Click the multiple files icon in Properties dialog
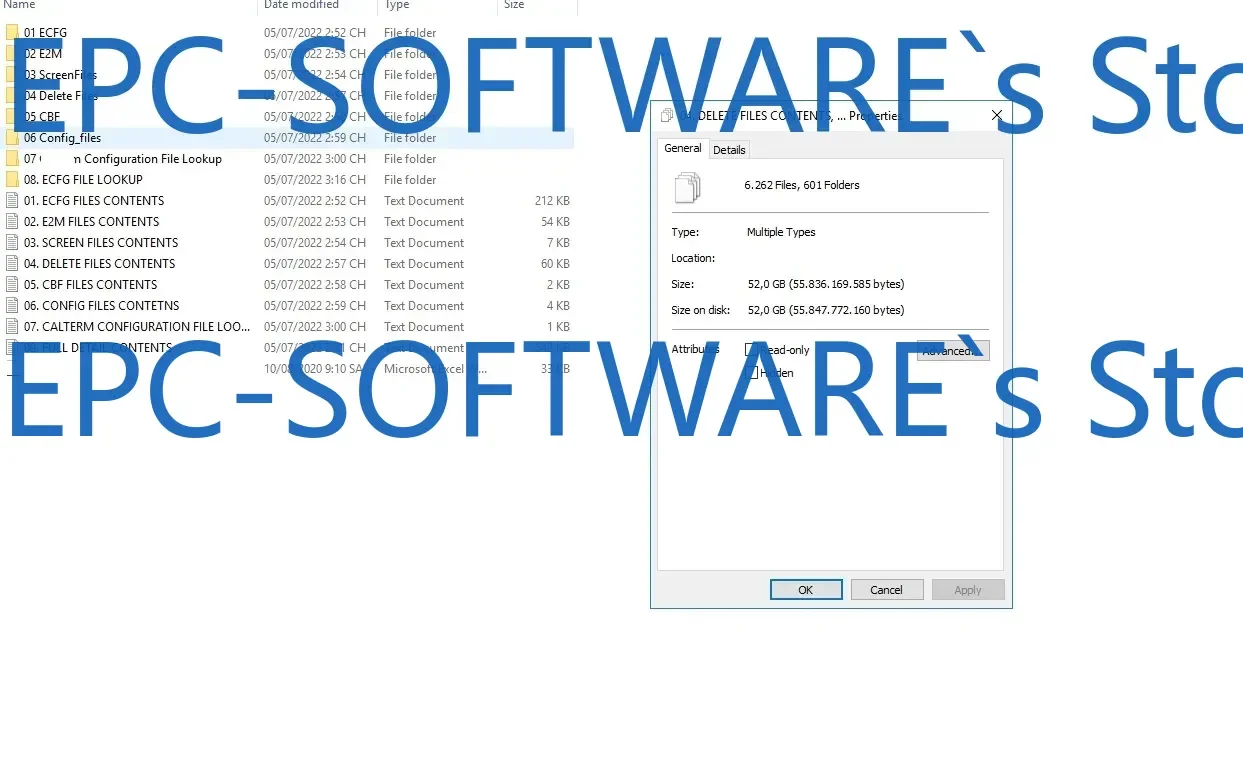 pos(690,185)
